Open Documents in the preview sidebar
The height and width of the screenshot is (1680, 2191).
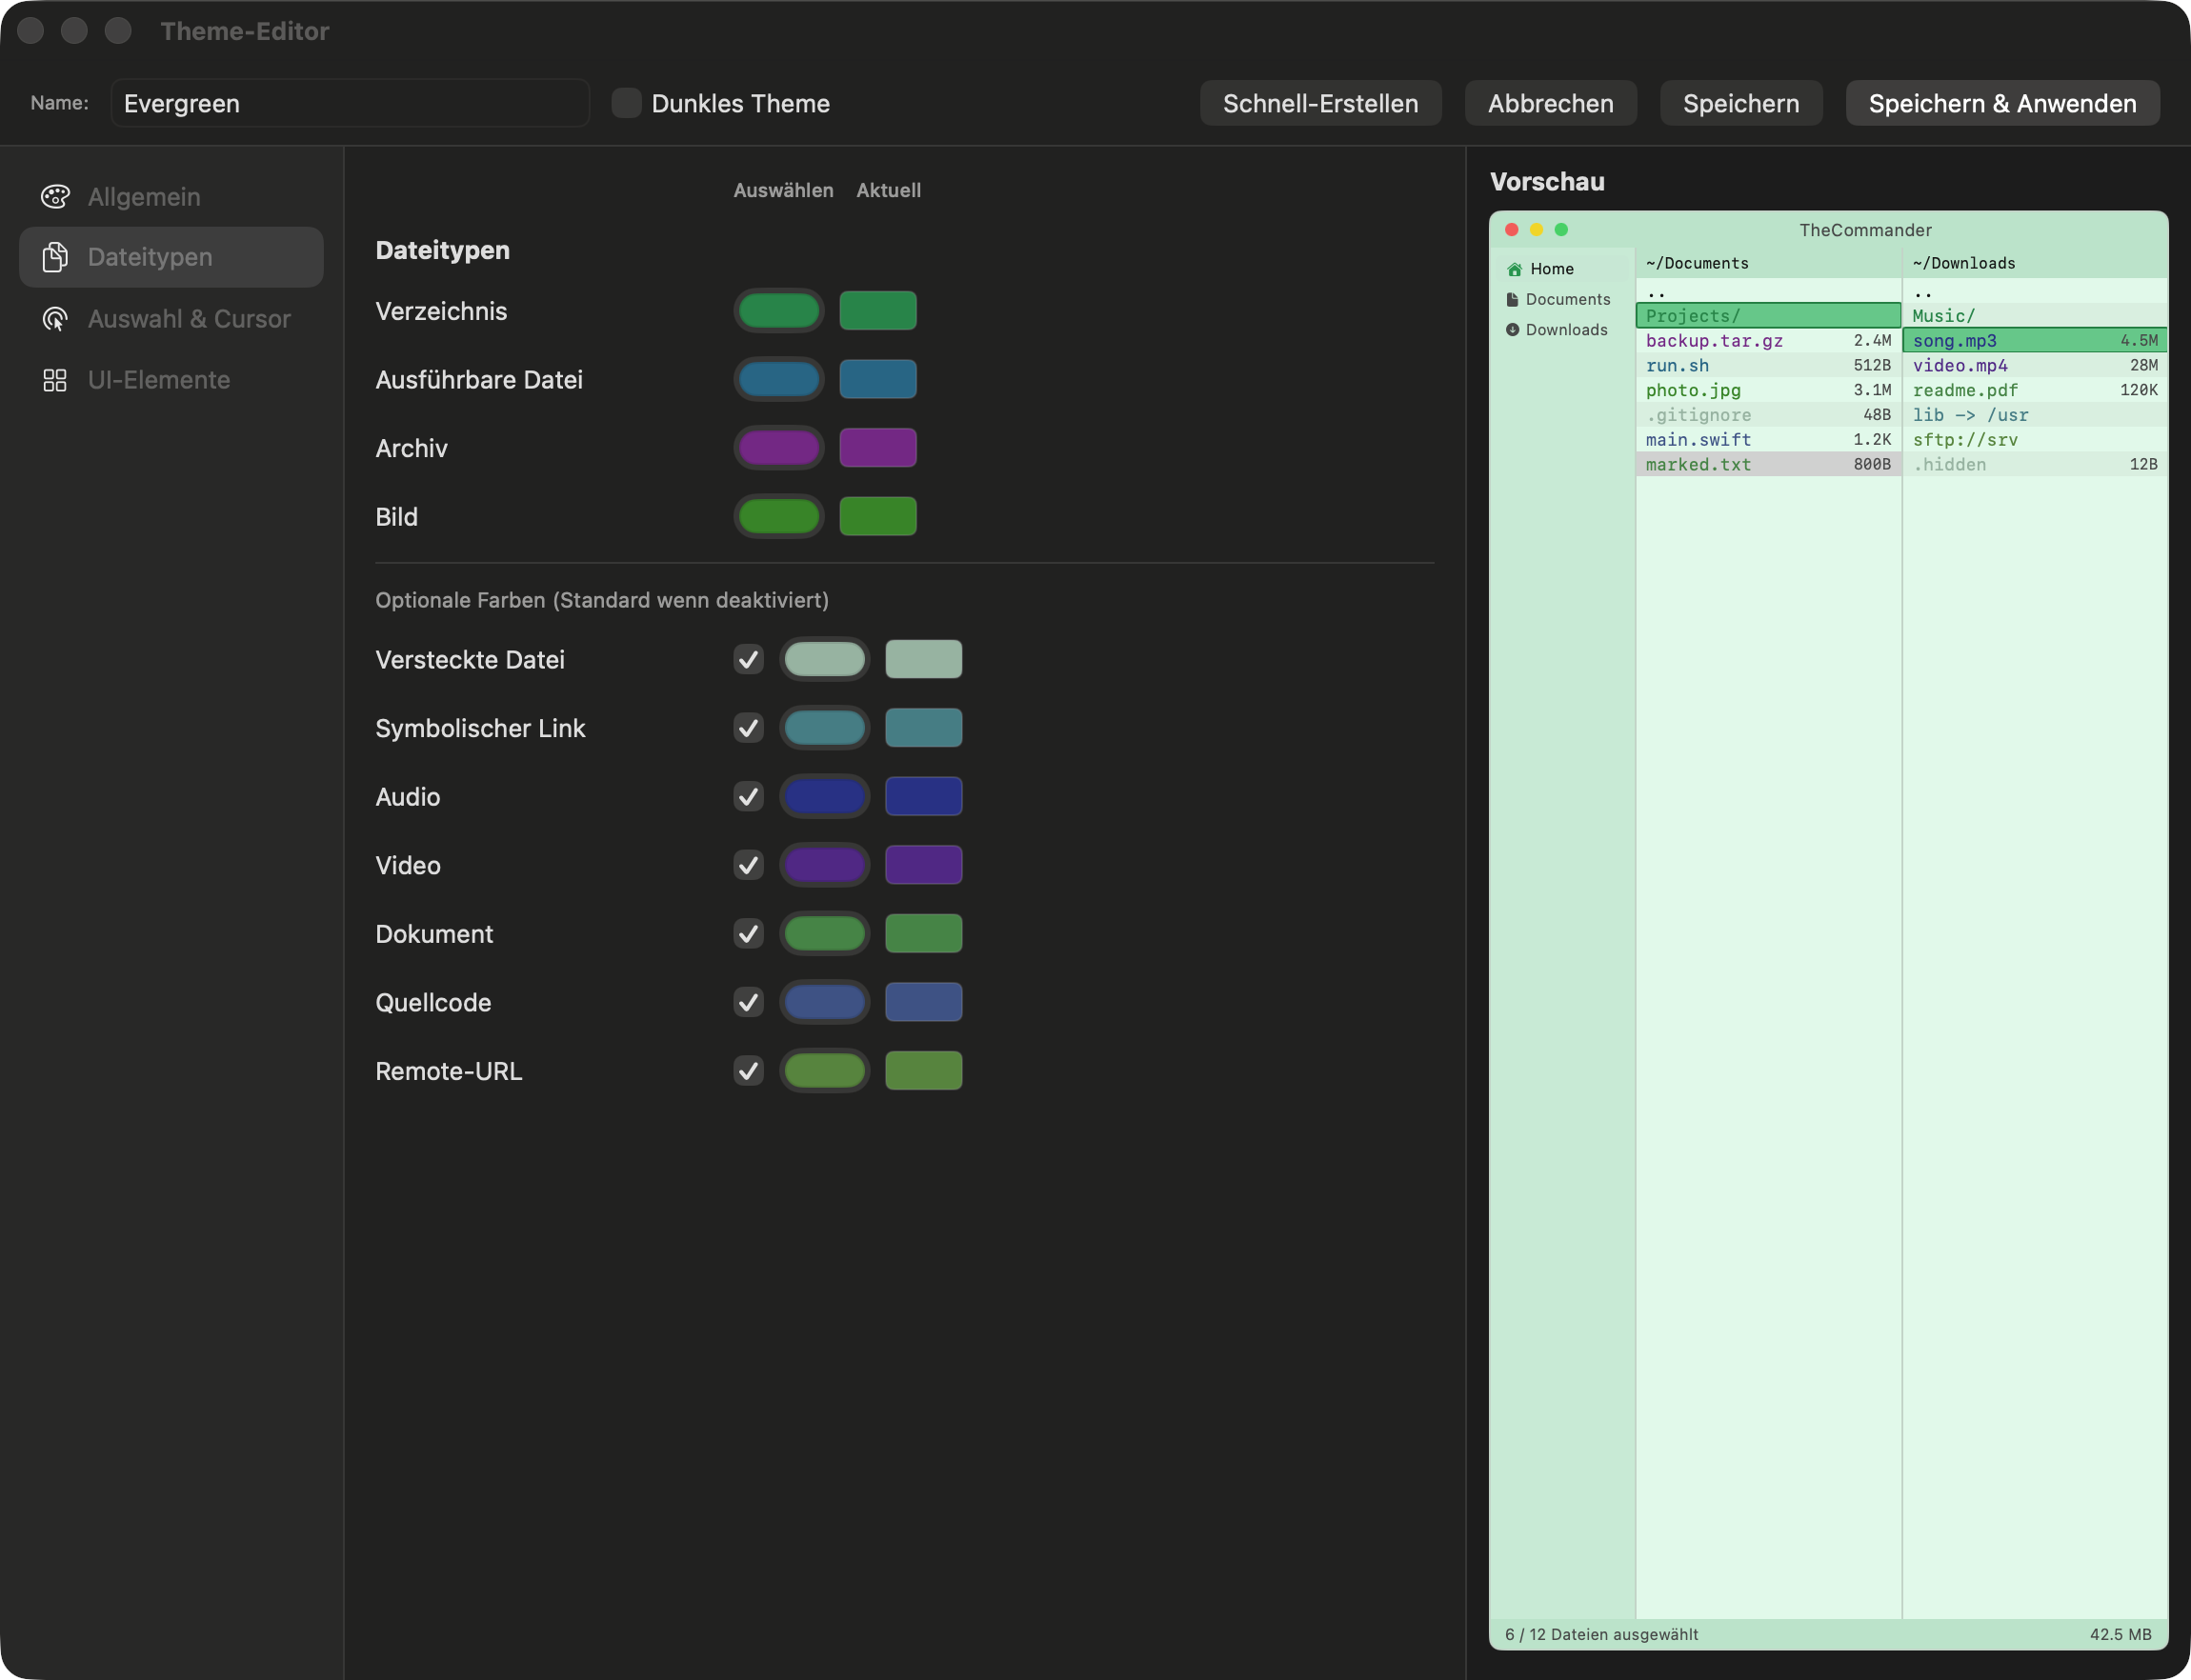point(1567,299)
